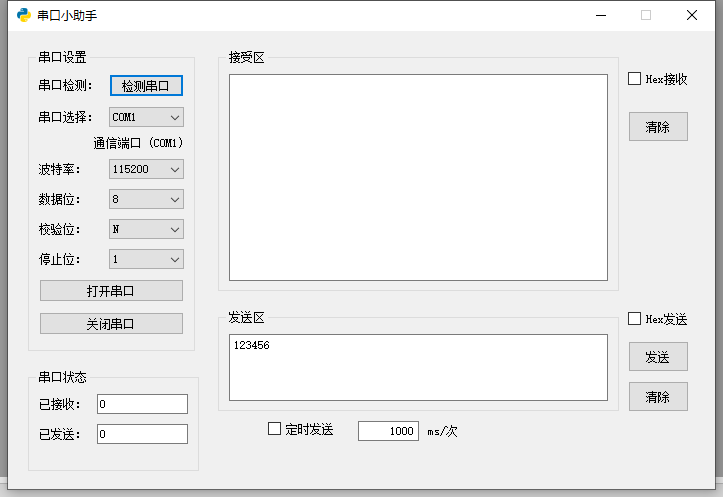Click inside the 接受区 receive text box
Screen dimensions: 723x497
418,178
